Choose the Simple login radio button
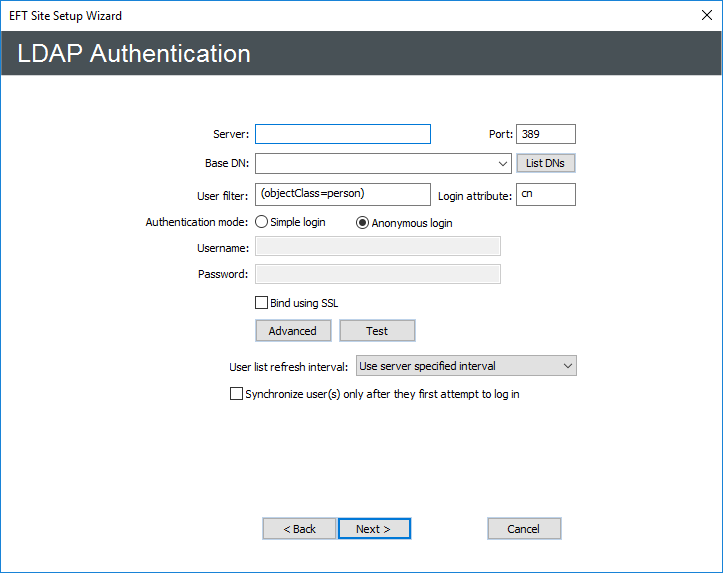This screenshot has width=723, height=573. [262, 223]
